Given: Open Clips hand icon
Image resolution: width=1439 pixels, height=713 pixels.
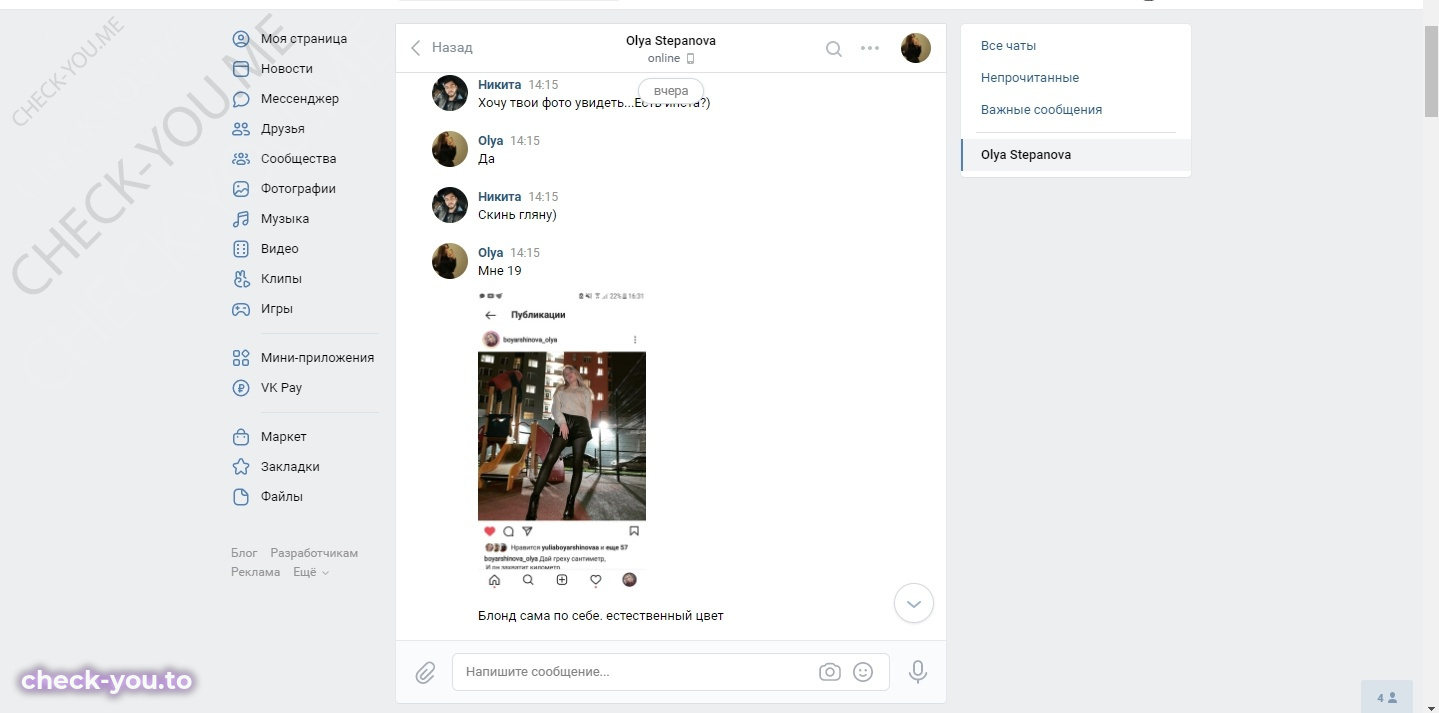Looking at the screenshot, I should [x=241, y=279].
